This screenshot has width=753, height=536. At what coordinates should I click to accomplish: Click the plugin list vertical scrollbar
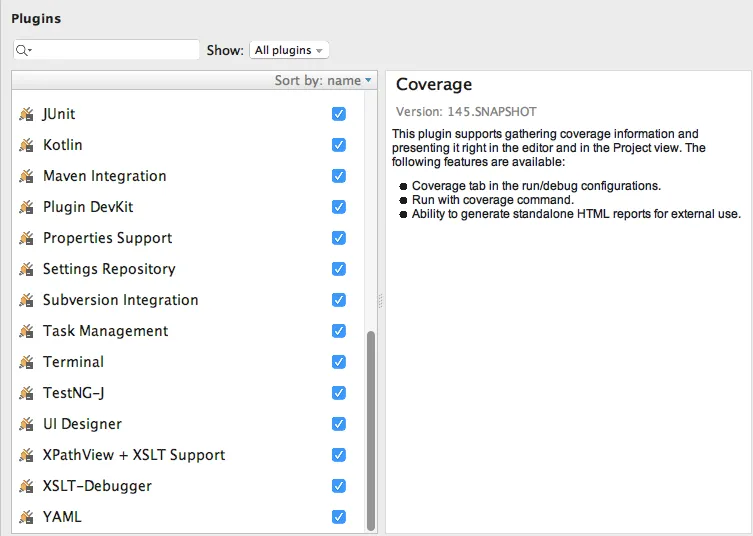click(x=371, y=430)
